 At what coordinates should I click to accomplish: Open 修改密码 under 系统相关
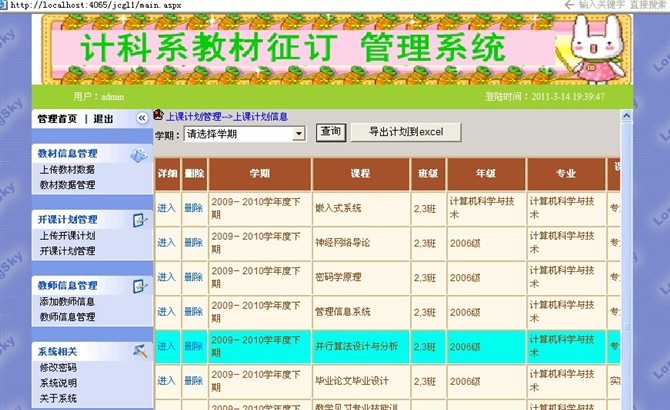(x=58, y=368)
